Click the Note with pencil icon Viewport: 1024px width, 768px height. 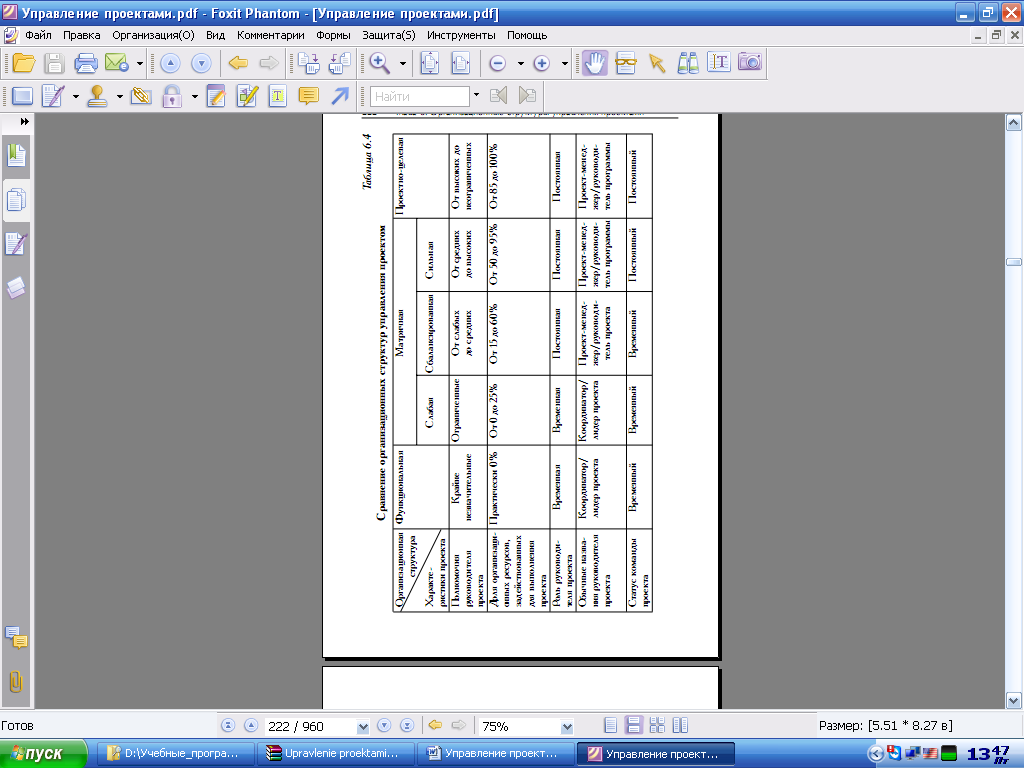coord(216,97)
